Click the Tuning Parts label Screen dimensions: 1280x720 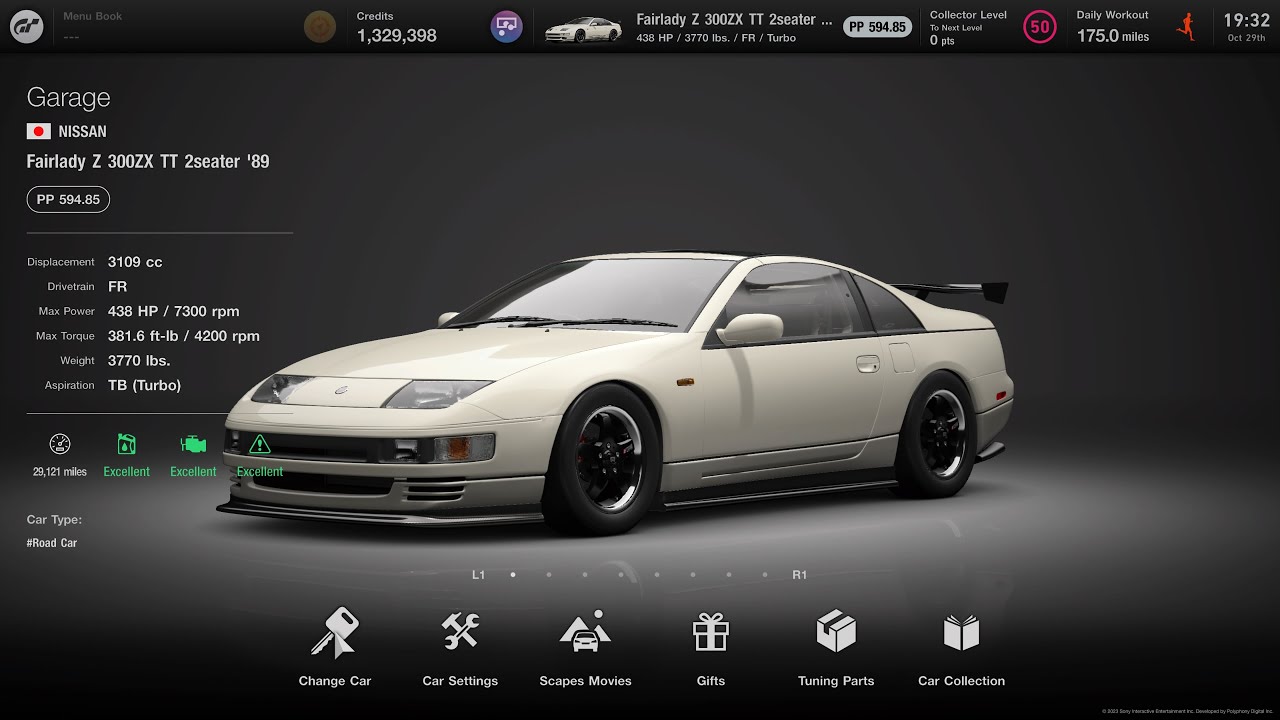pyautogui.click(x=836, y=681)
